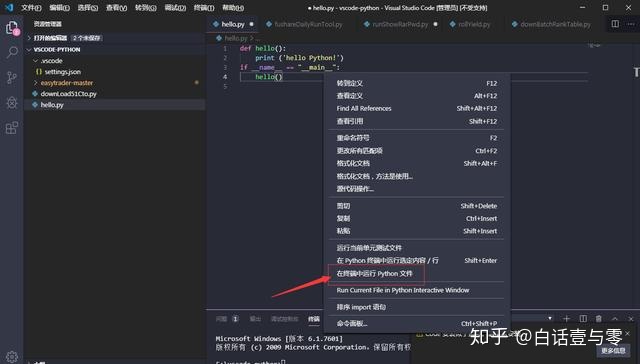
Task: Choose 粘贴 in the context menu
Action: 416,231
